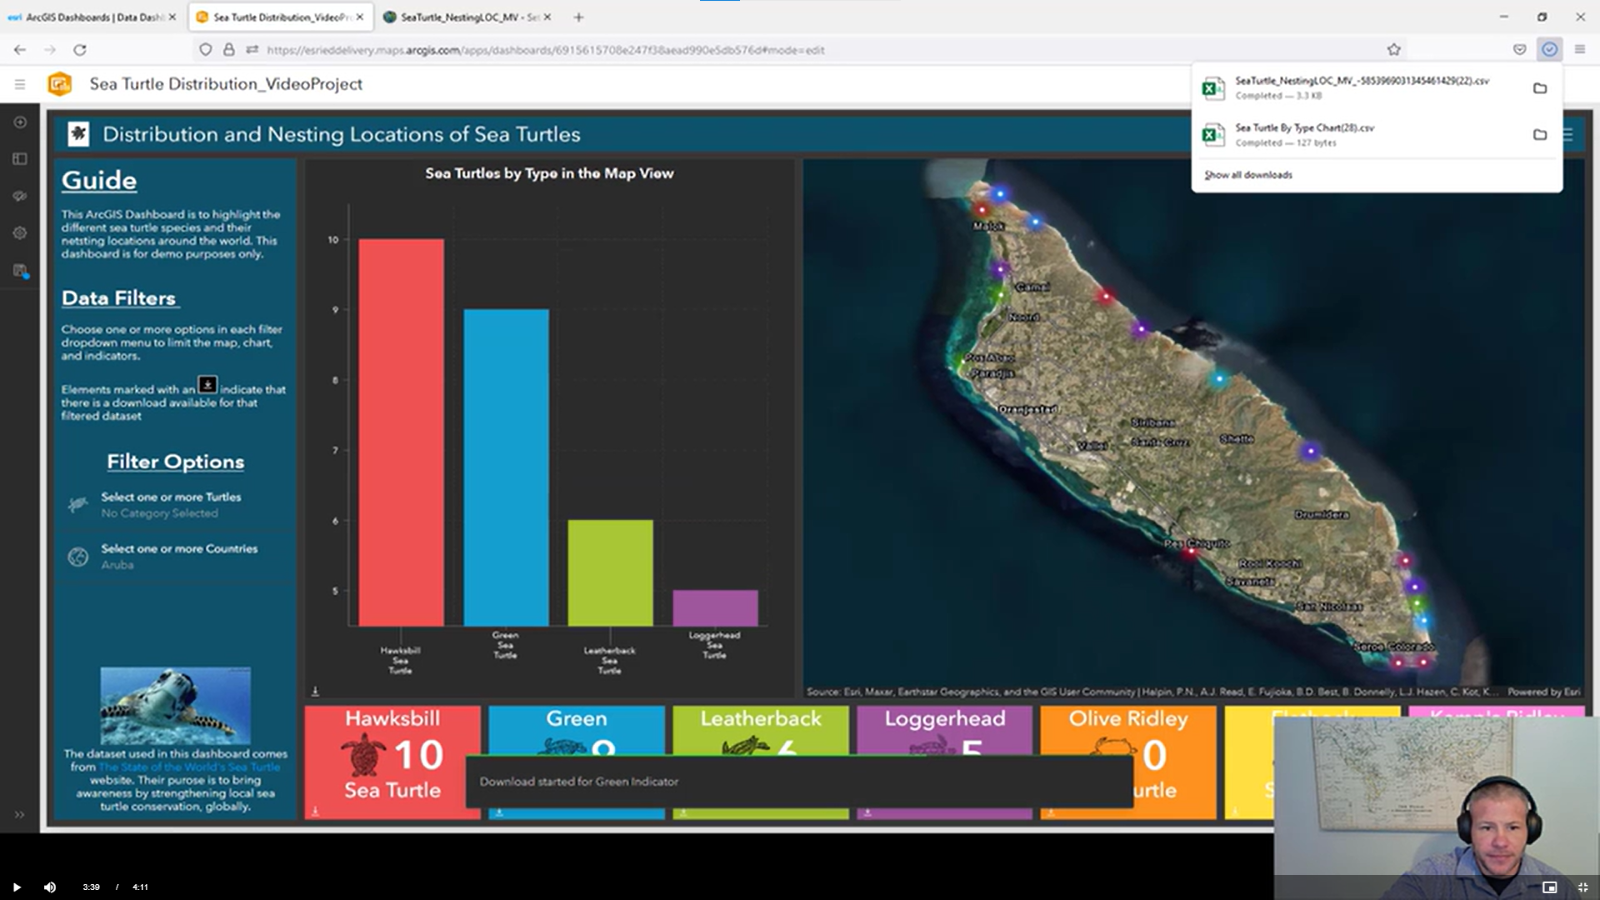Open the downloaded SeaTurtle_NestingLOC CSV file folder
This screenshot has width=1600, height=900.
coord(1540,88)
